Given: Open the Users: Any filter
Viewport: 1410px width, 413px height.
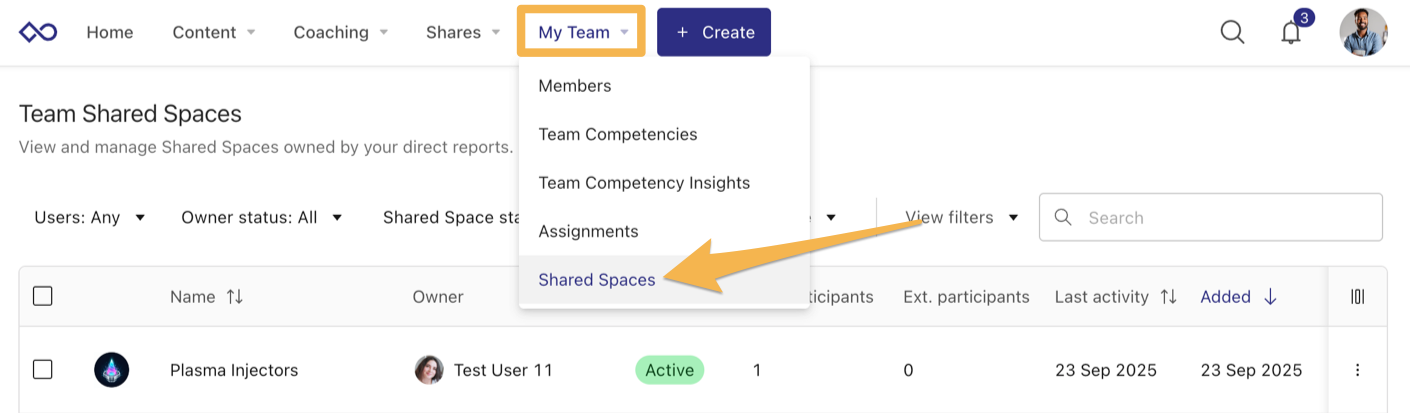Looking at the screenshot, I should point(90,217).
